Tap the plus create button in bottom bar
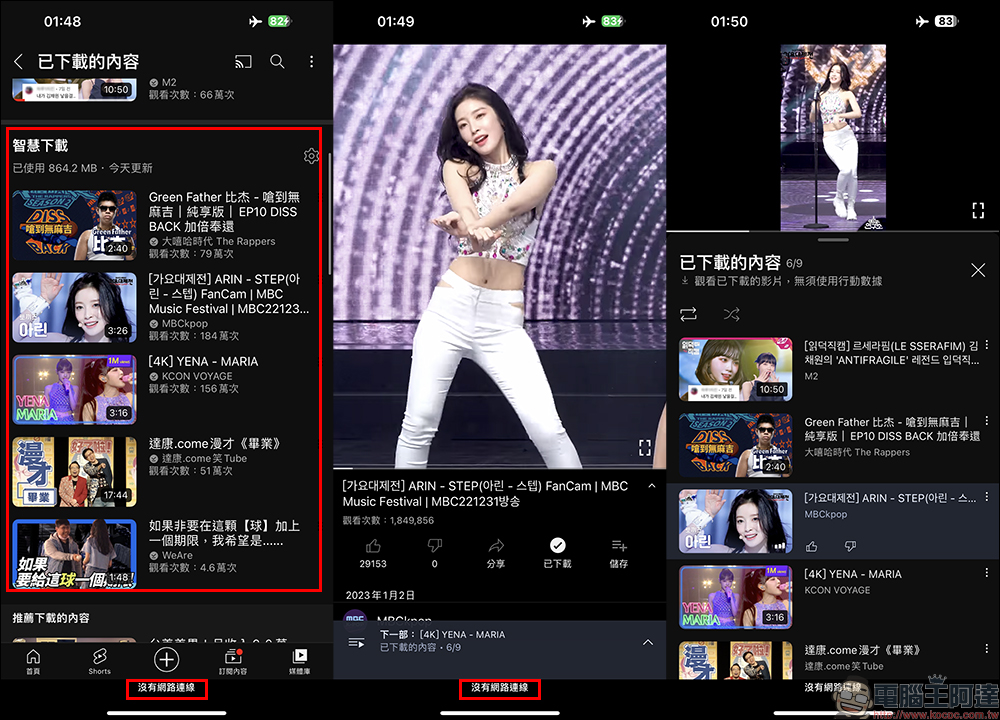The width and height of the screenshot is (1000, 720). pyautogui.click(x=166, y=659)
